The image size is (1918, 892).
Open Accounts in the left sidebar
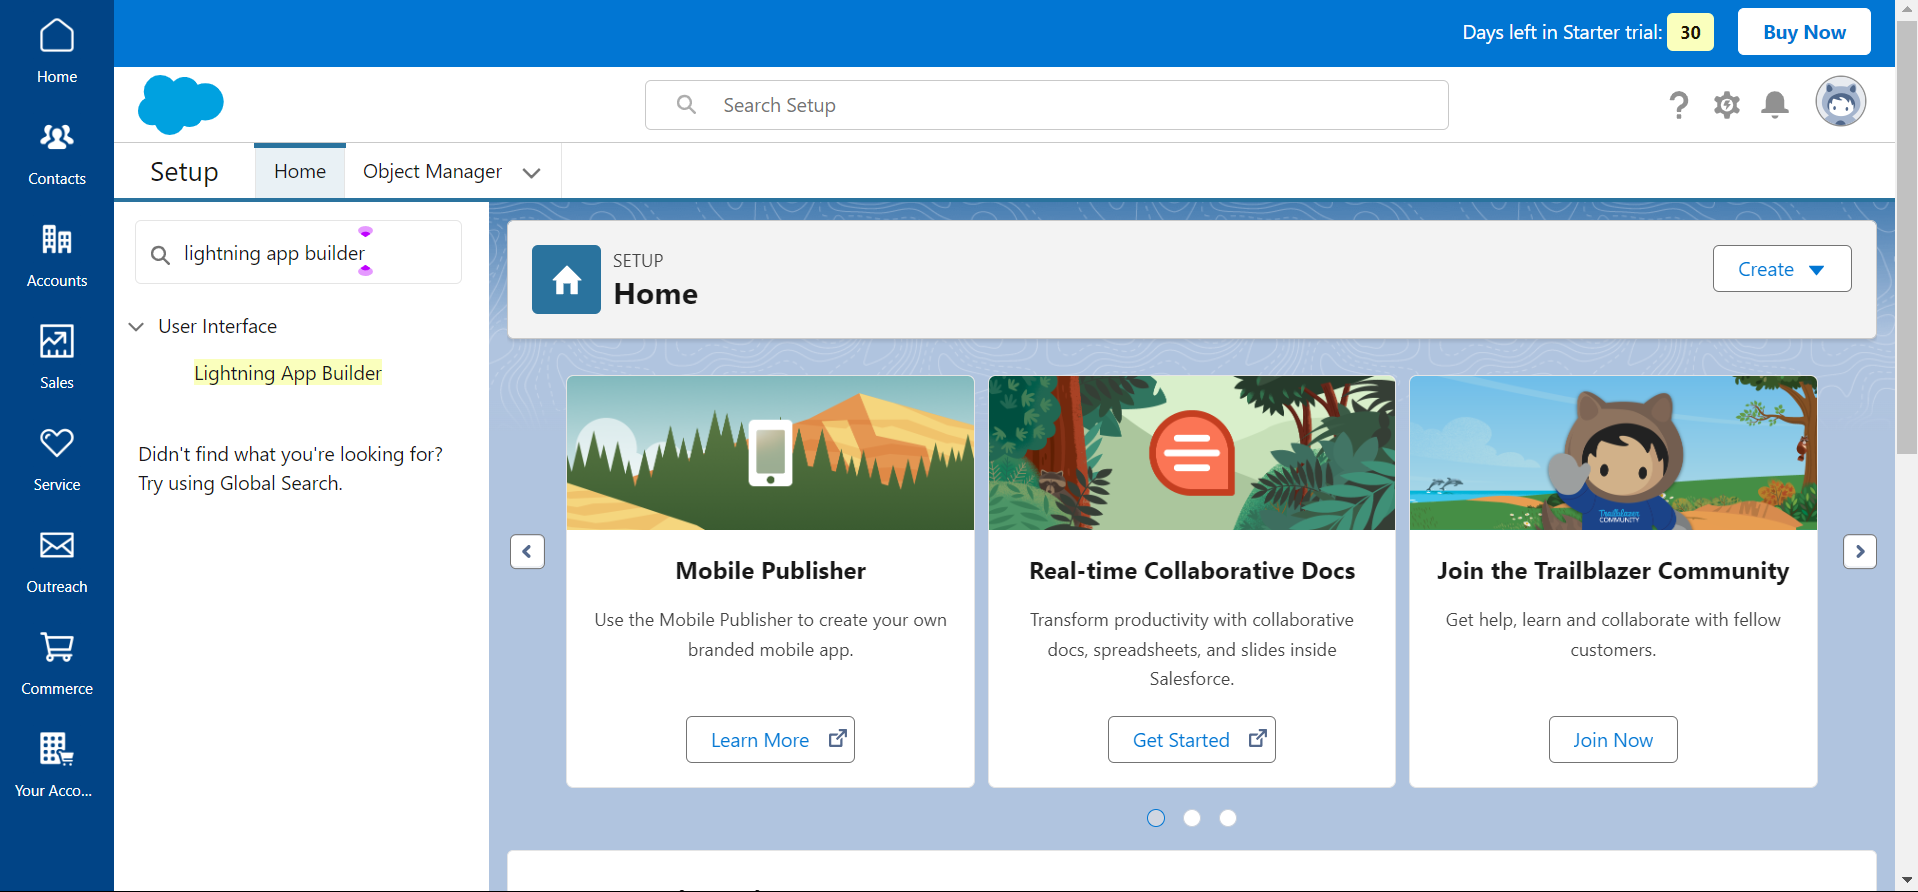click(x=57, y=255)
